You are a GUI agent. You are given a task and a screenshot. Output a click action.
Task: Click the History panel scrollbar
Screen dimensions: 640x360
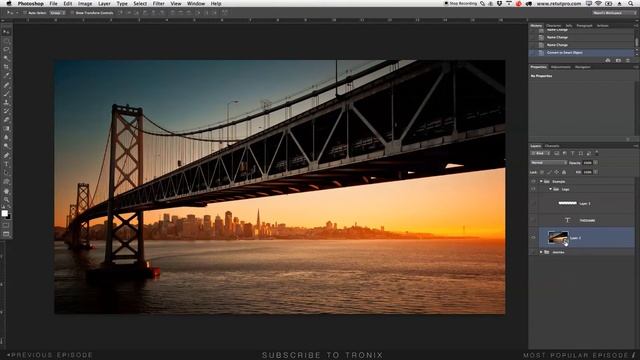(x=636, y=42)
